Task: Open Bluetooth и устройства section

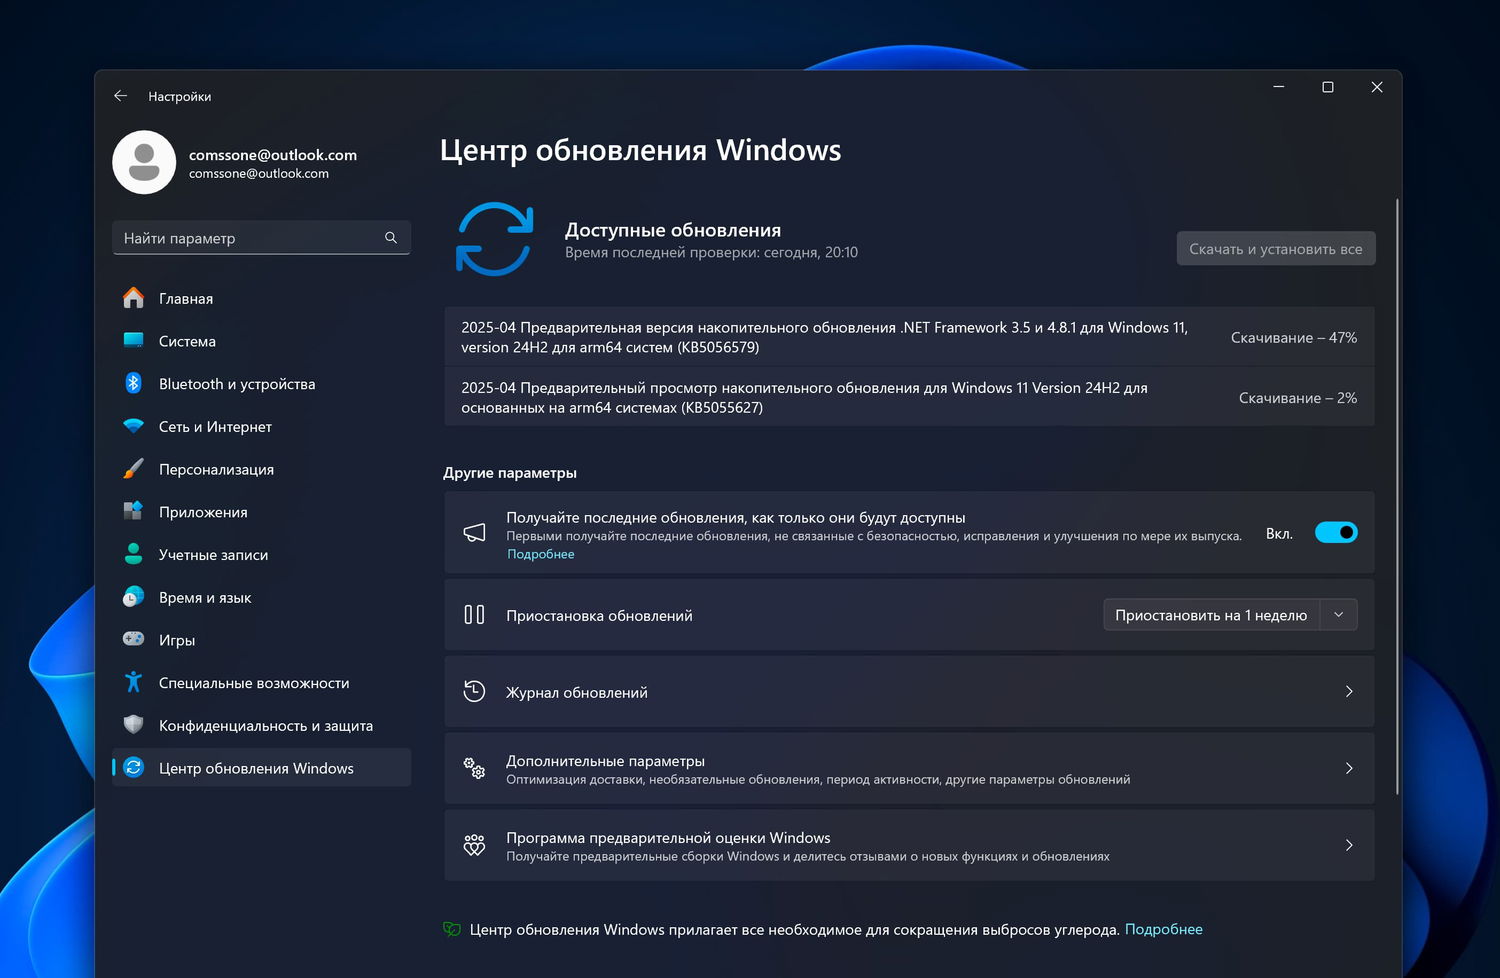Action: (262, 384)
